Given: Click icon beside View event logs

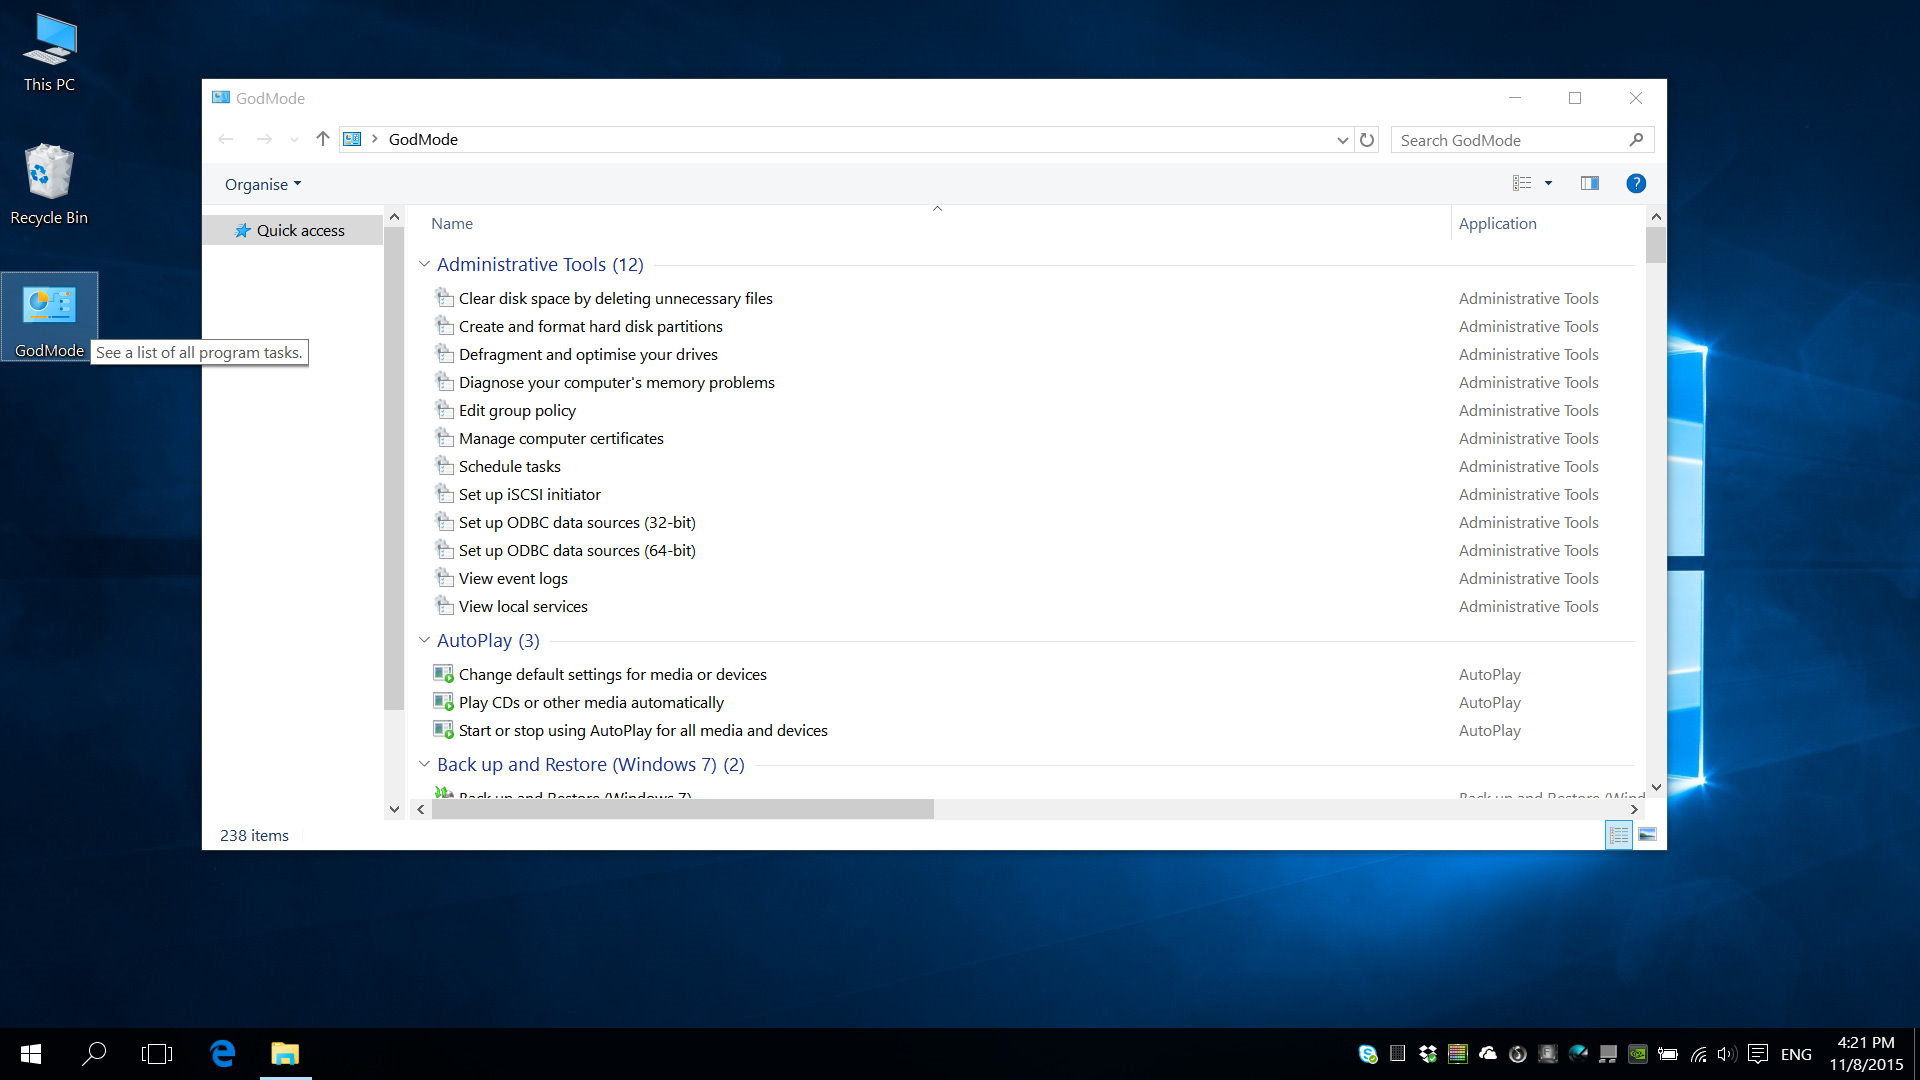Looking at the screenshot, I should click(x=444, y=578).
